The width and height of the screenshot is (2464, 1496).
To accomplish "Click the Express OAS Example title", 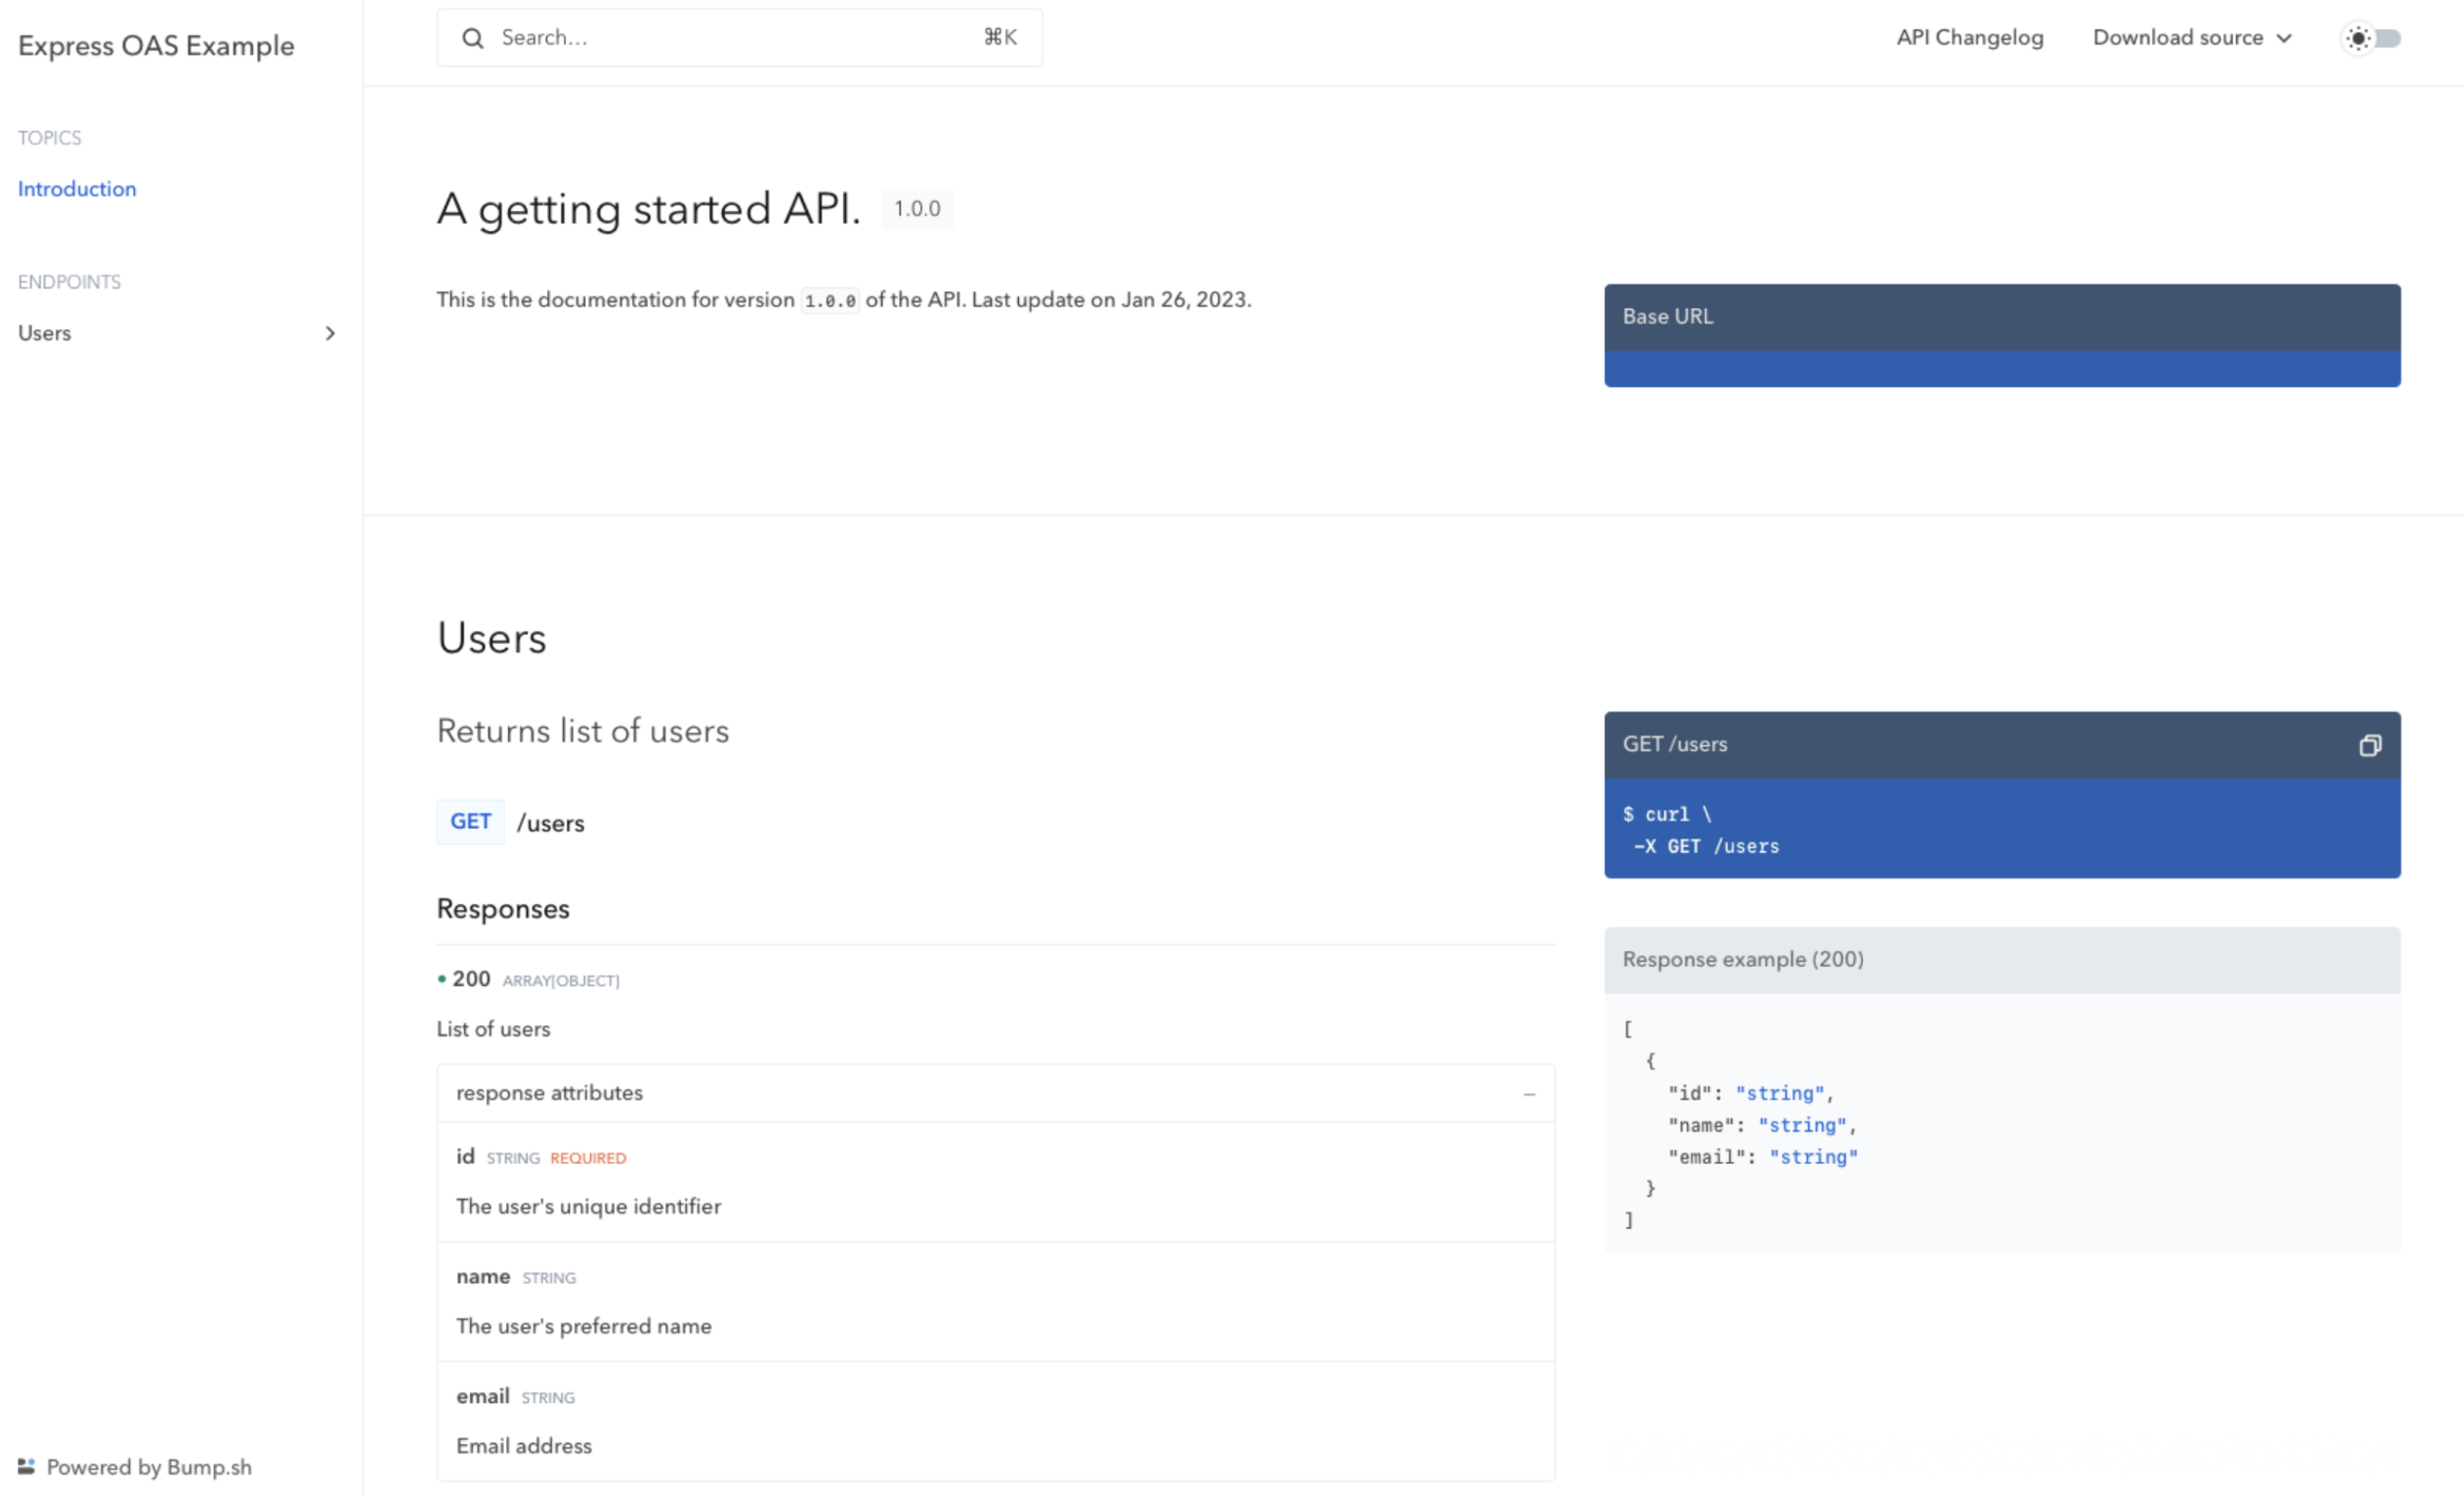I will coord(155,45).
